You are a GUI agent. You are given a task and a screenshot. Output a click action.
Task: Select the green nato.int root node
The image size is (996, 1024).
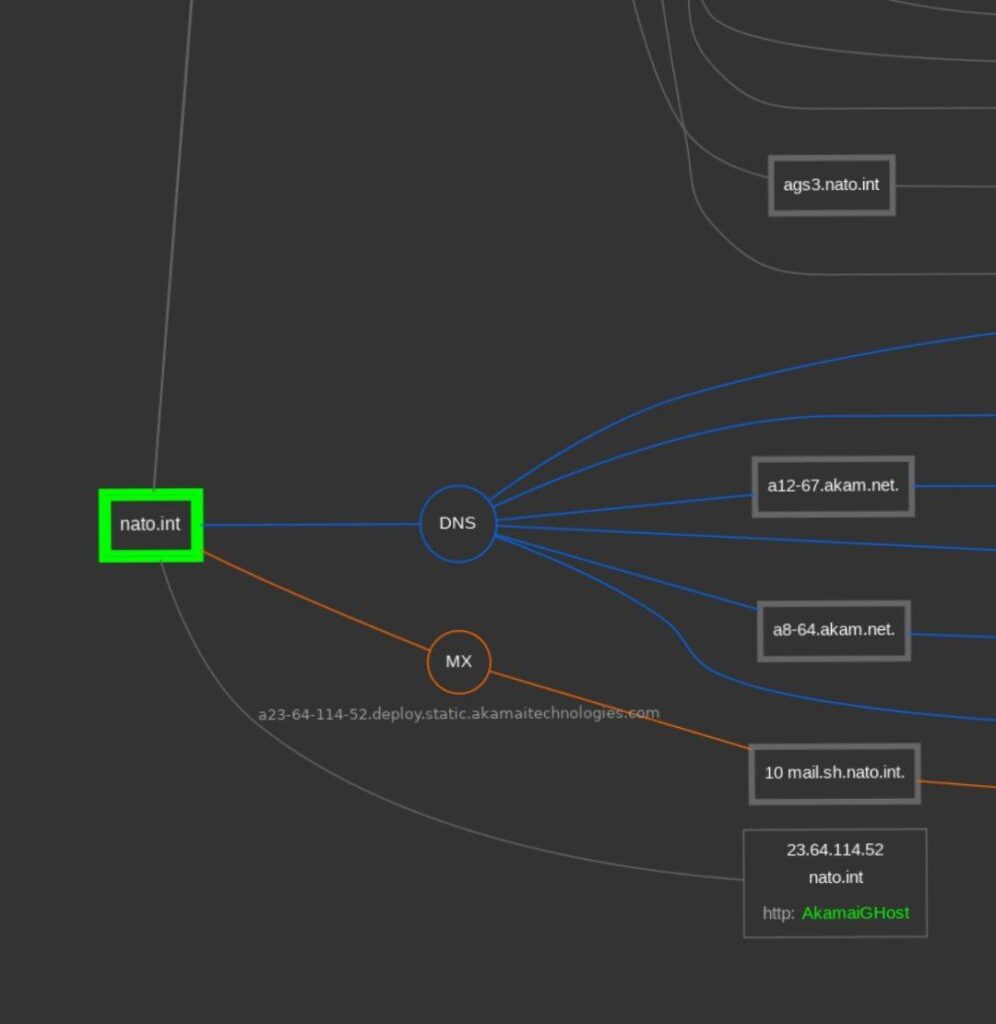151,525
